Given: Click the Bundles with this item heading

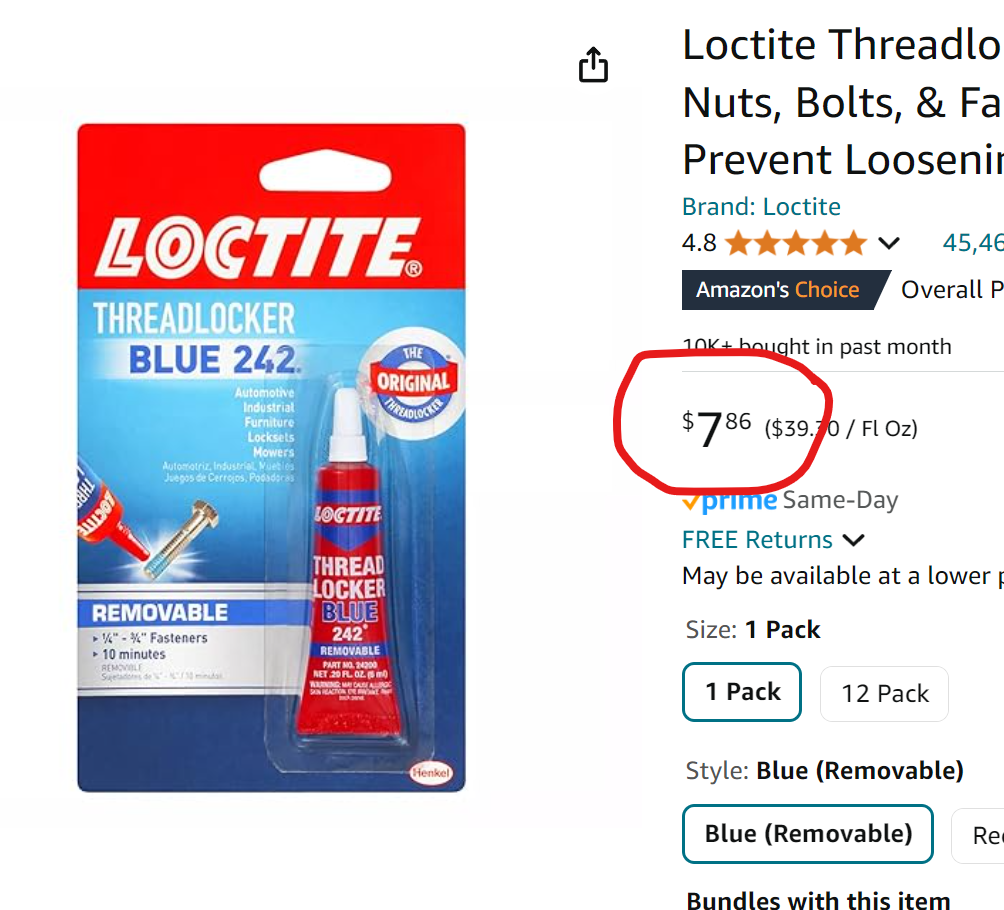Looking at the screenshot, I should (817, 899).
